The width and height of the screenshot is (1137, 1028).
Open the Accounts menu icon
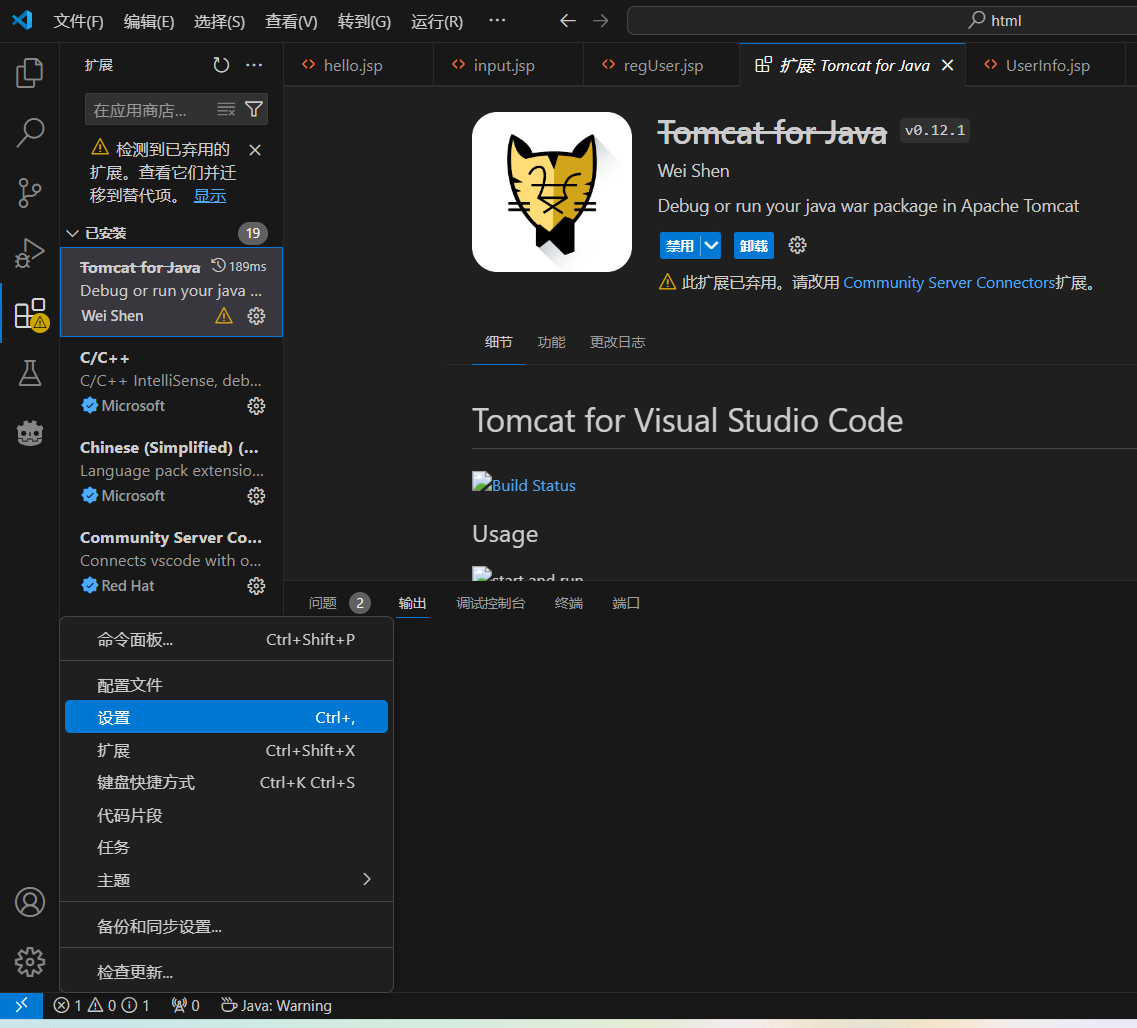(30, 902)
